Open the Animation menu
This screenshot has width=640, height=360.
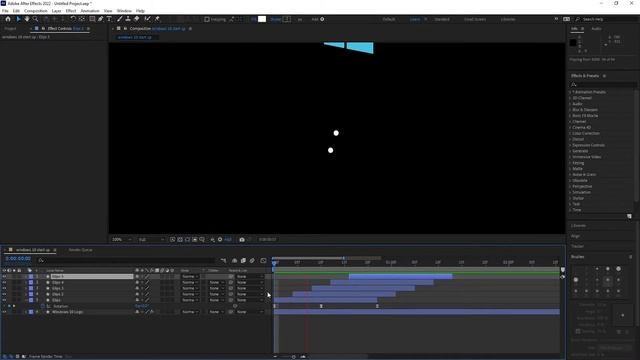(90, 11)
